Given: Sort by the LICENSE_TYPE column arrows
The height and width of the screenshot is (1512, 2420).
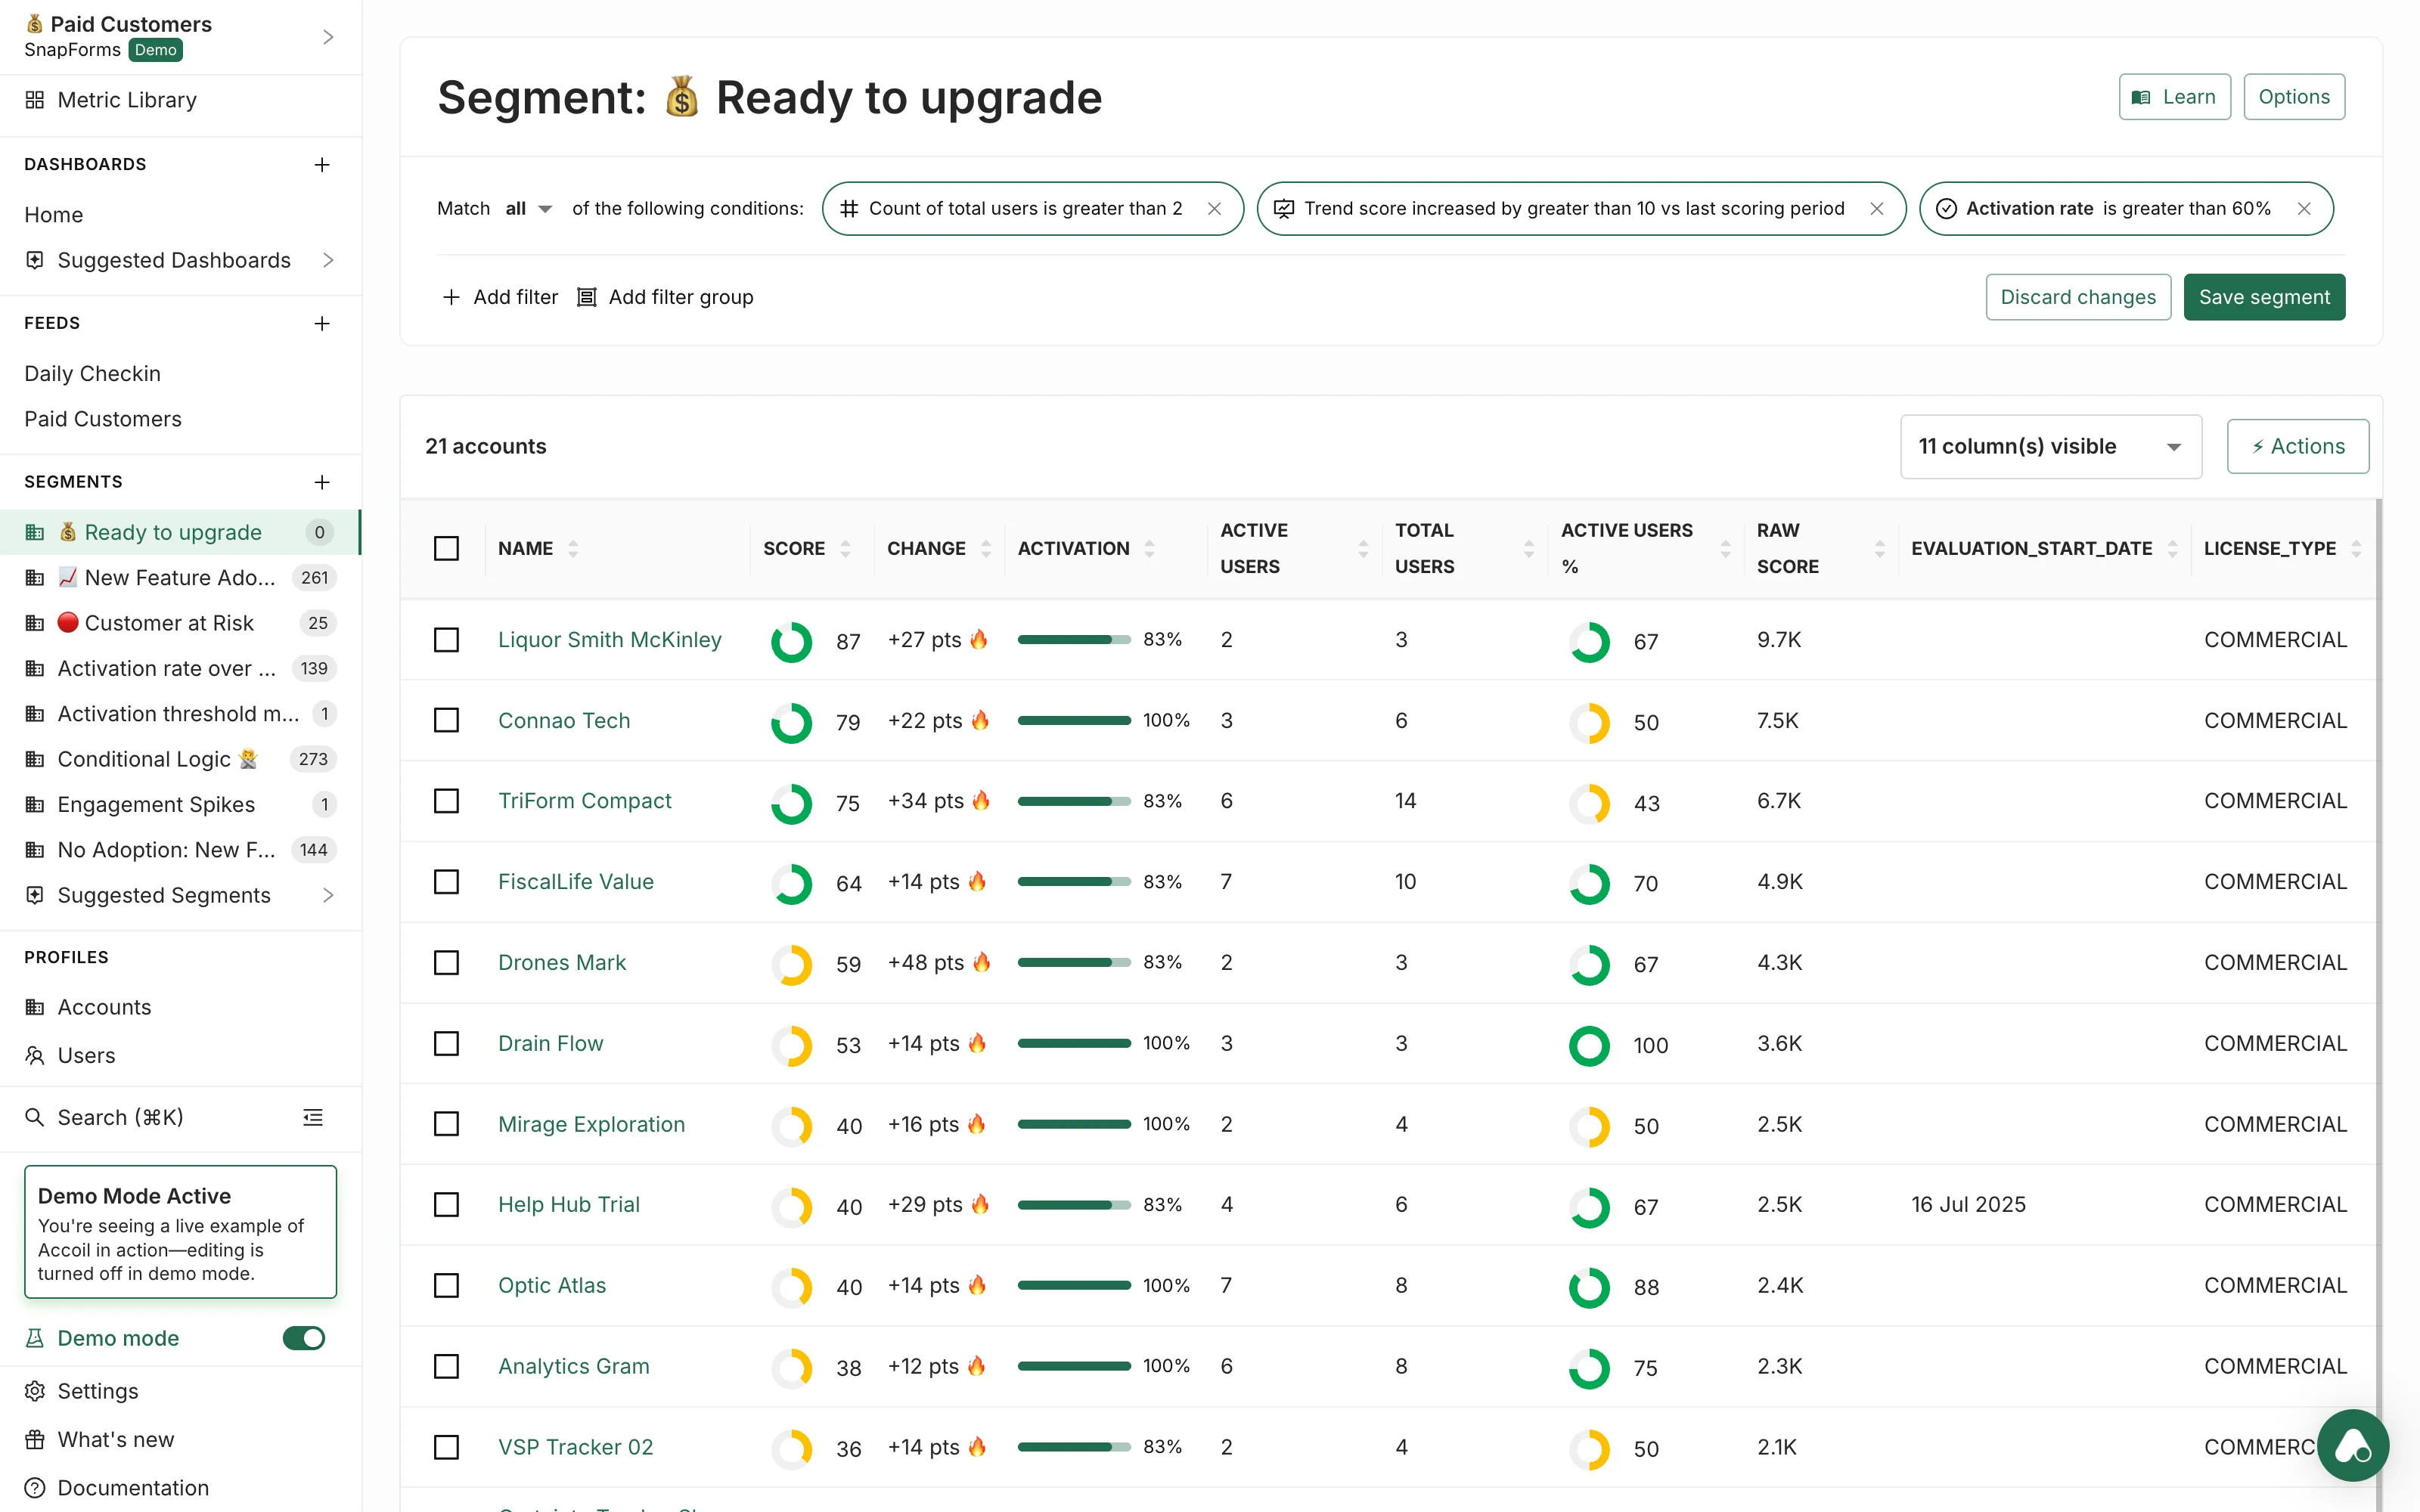Looking at the screenshot, I should [x=2356, y=548].
